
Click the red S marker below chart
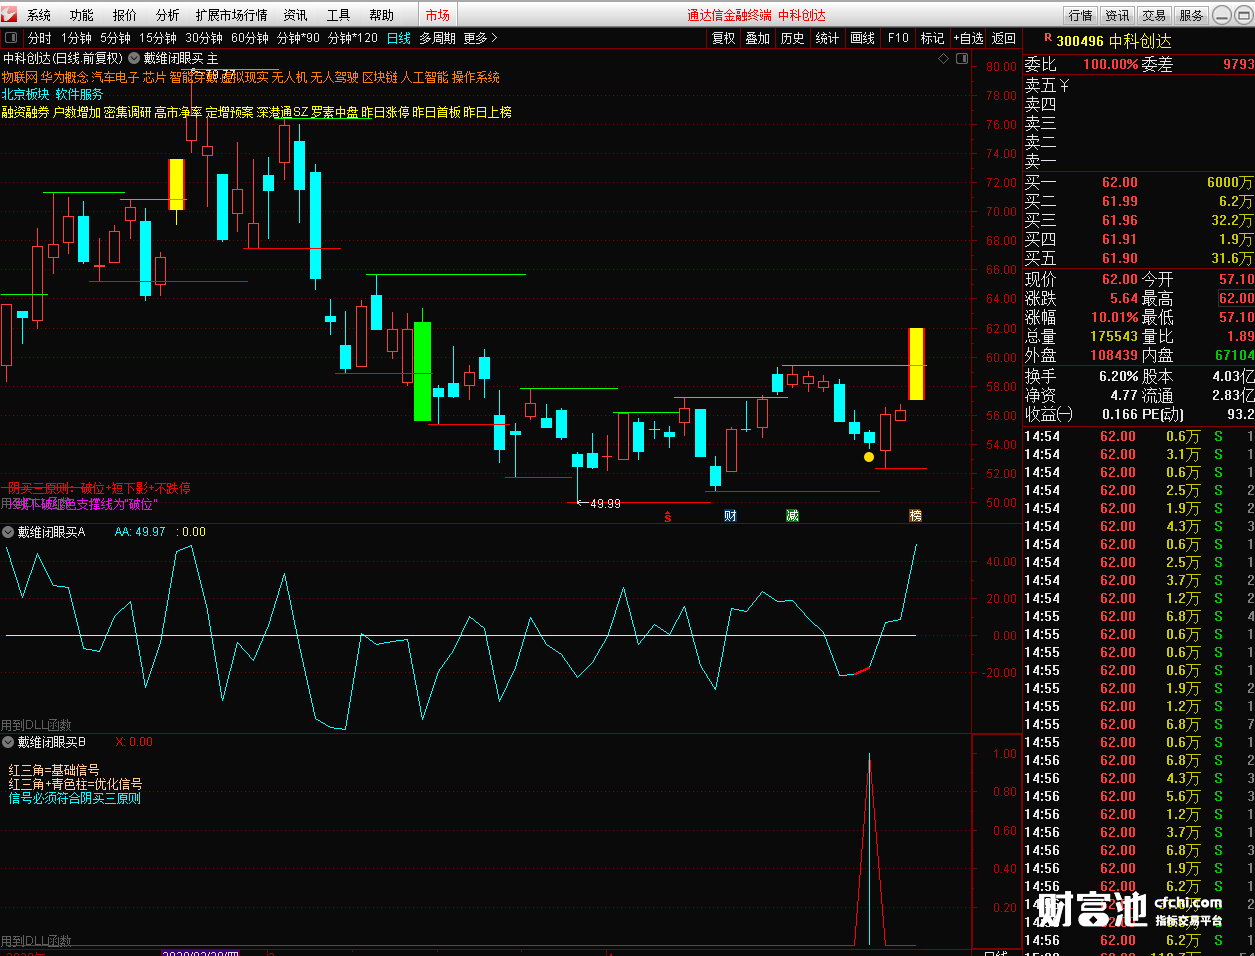[x=668, y=516]
